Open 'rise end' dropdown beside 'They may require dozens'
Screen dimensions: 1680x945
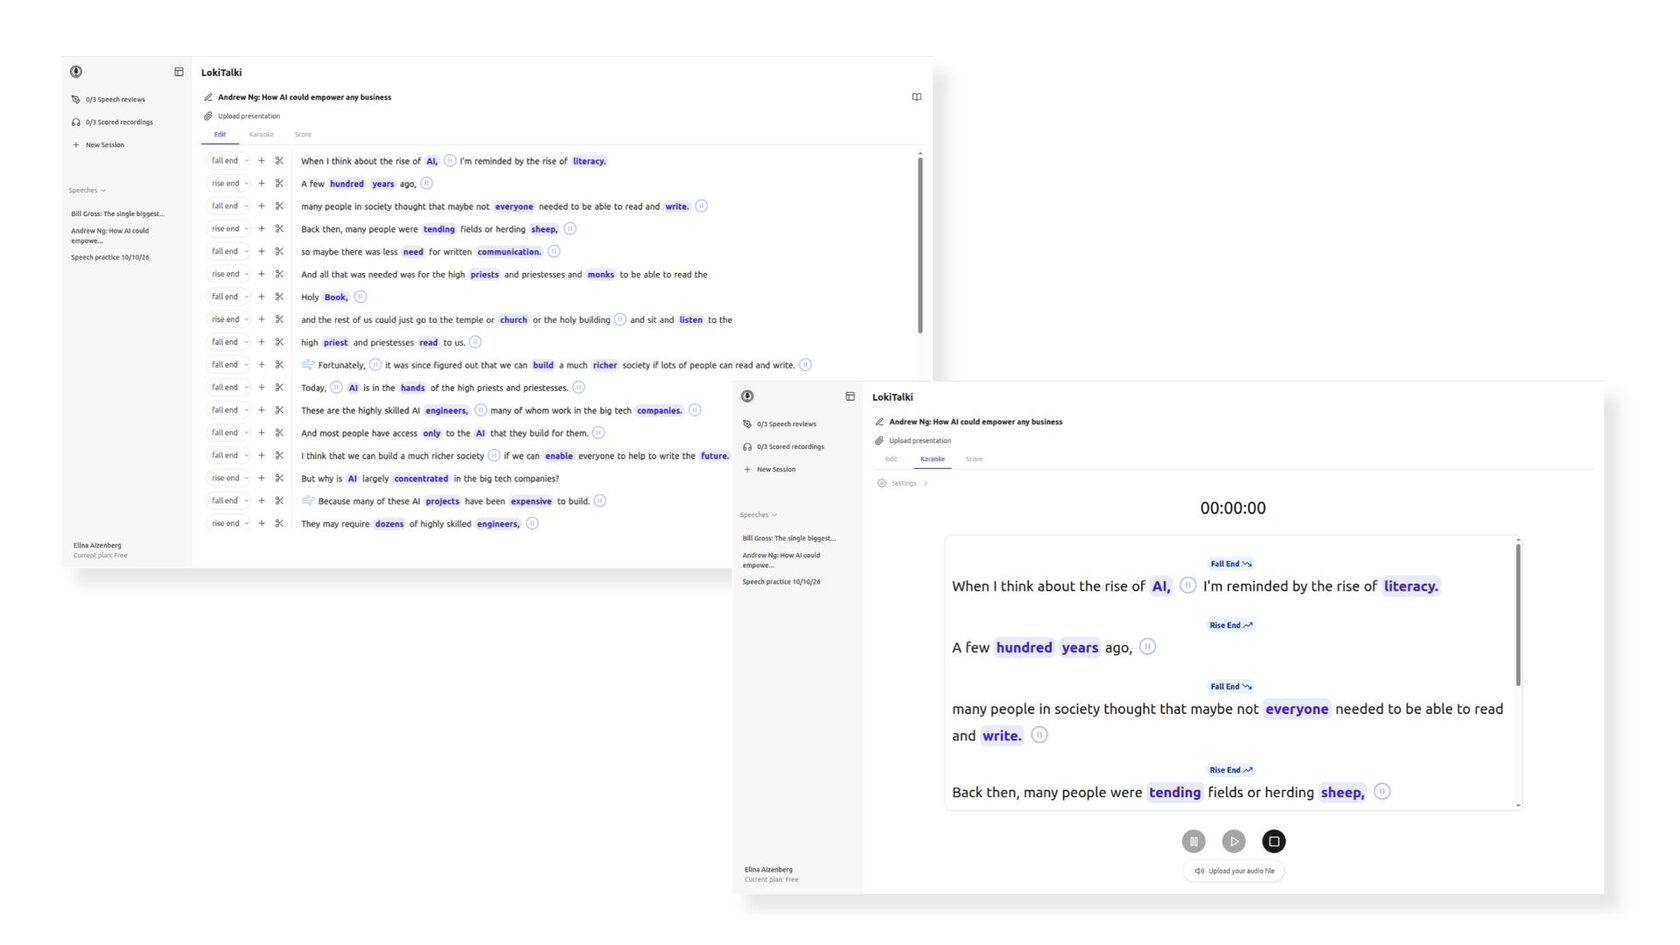pyautogui.click(x=229, y=523)
